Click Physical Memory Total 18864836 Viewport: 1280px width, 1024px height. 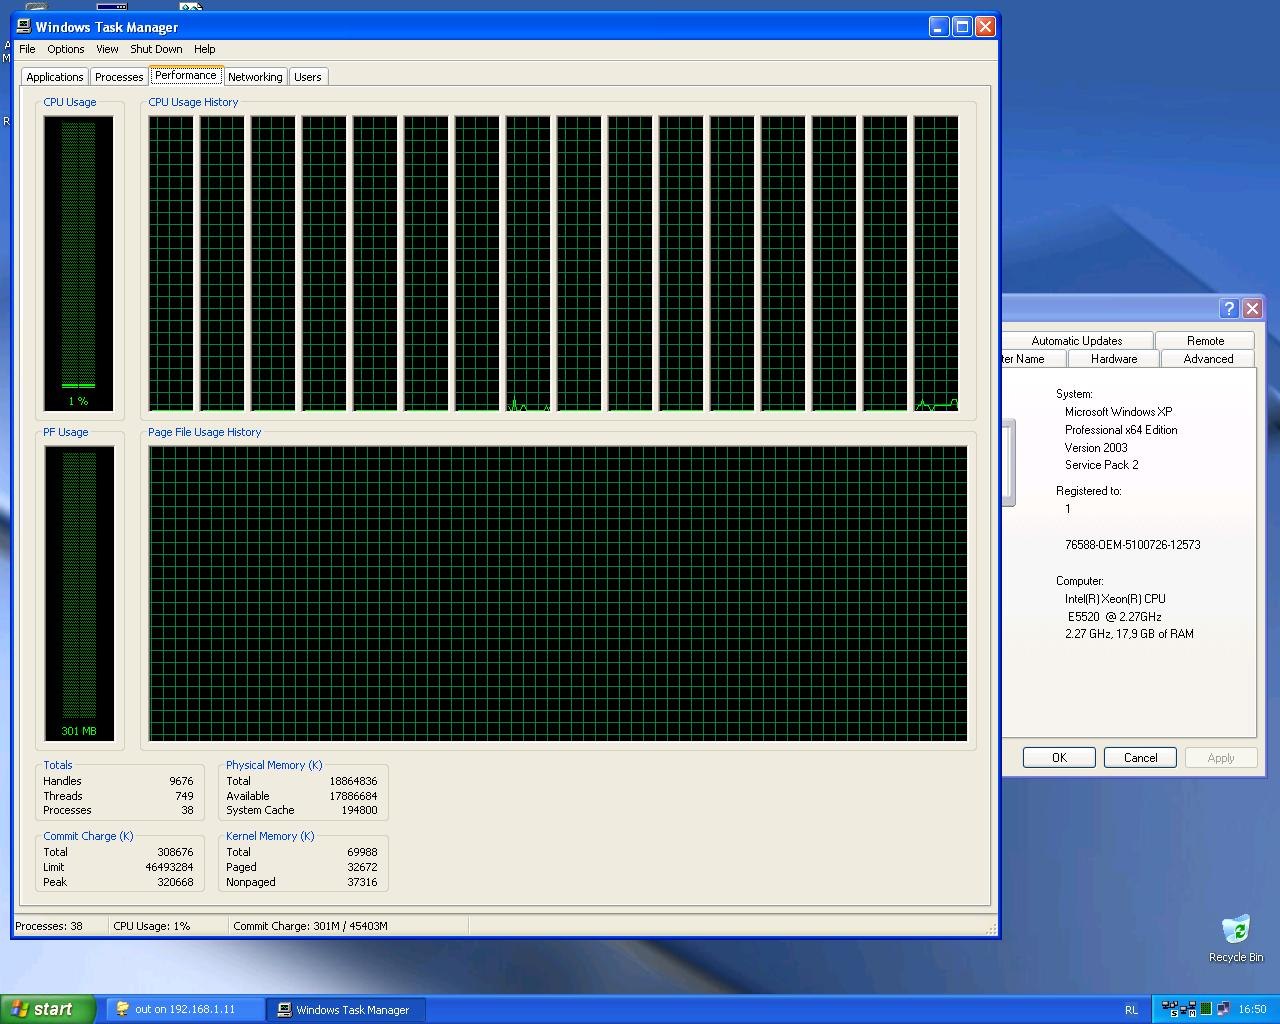(353, 781)
